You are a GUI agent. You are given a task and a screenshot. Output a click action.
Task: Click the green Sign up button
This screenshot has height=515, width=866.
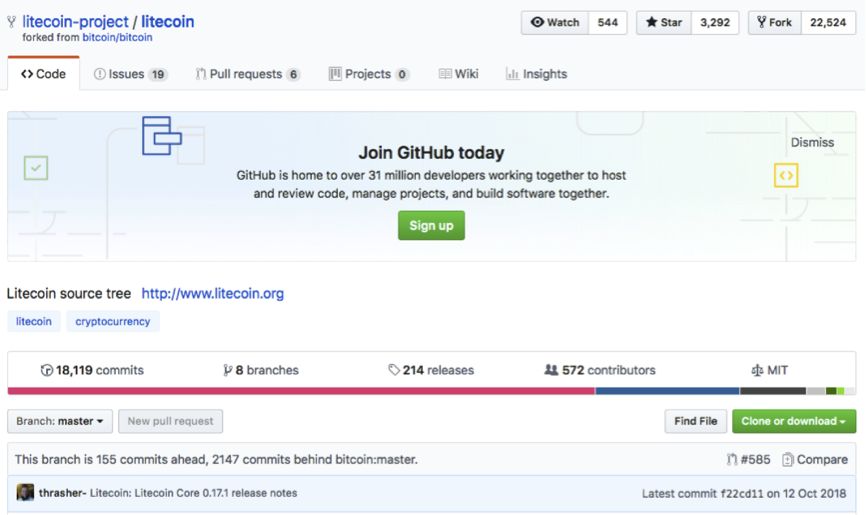pos(431,225)
